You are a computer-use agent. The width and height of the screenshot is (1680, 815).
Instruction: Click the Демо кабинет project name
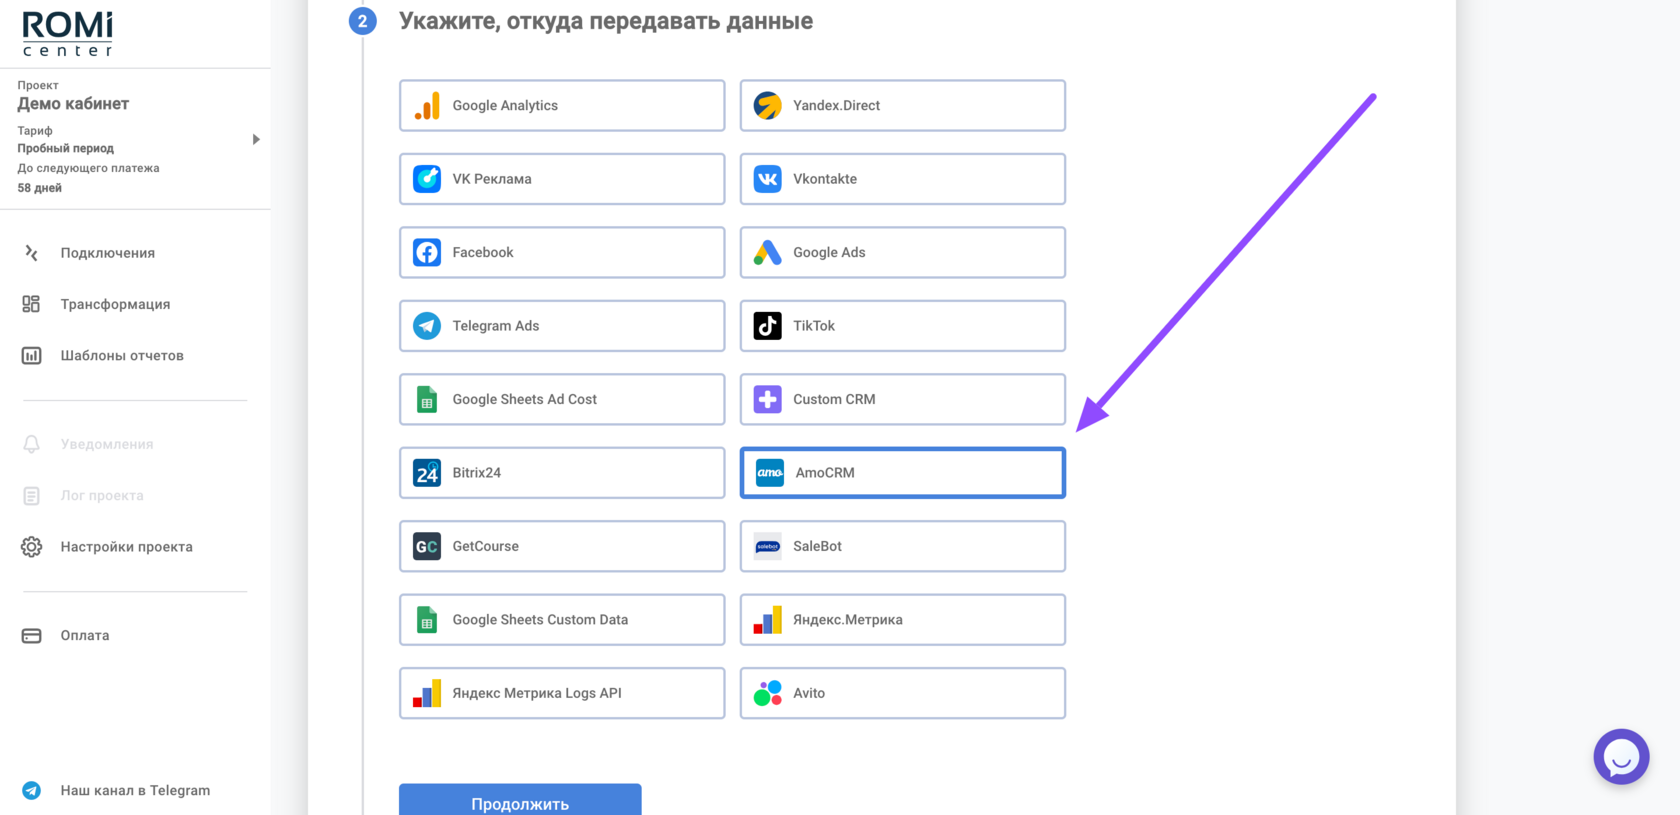pyautogui.click(x=73, y=104)
